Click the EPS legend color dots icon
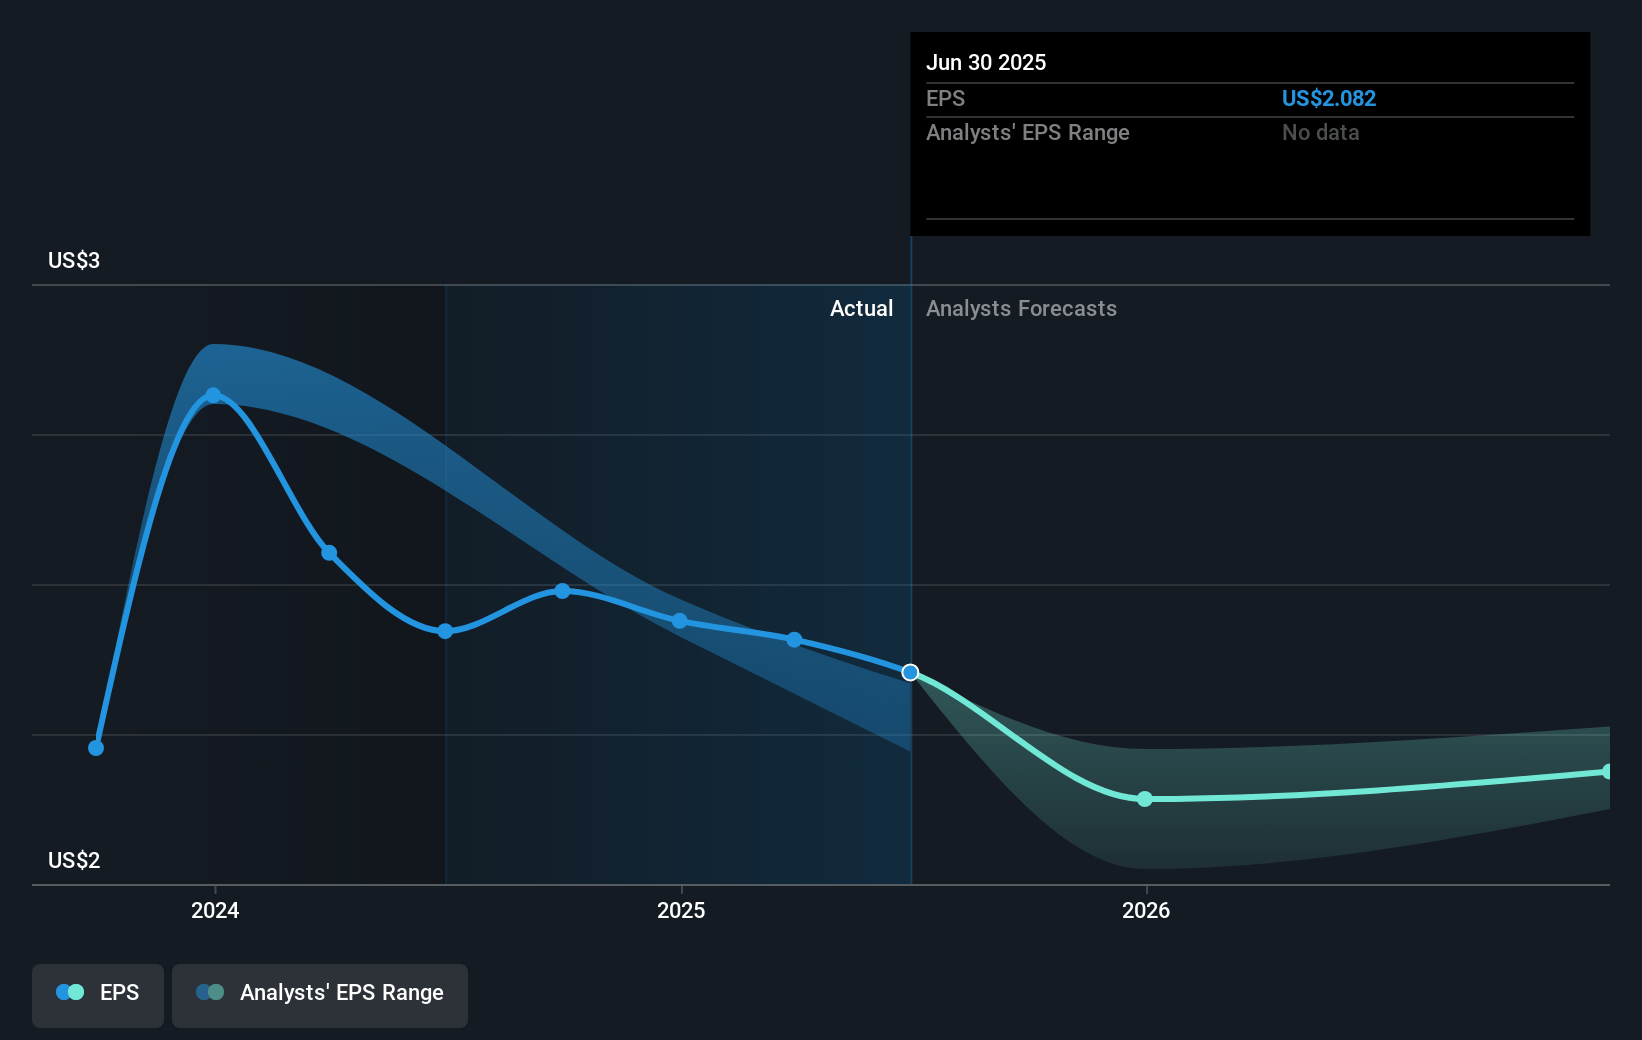Viewport: 1642px width, 1040px height. tap(70, 992)
